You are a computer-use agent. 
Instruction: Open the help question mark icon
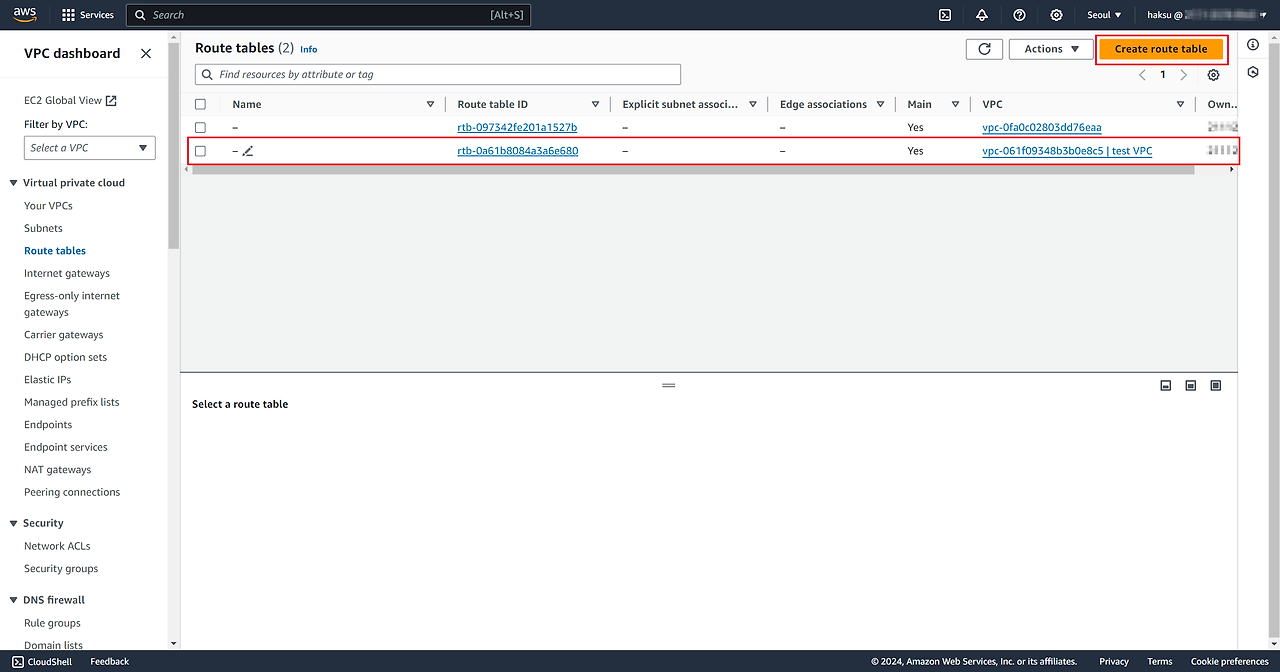tap(1019, 15)
